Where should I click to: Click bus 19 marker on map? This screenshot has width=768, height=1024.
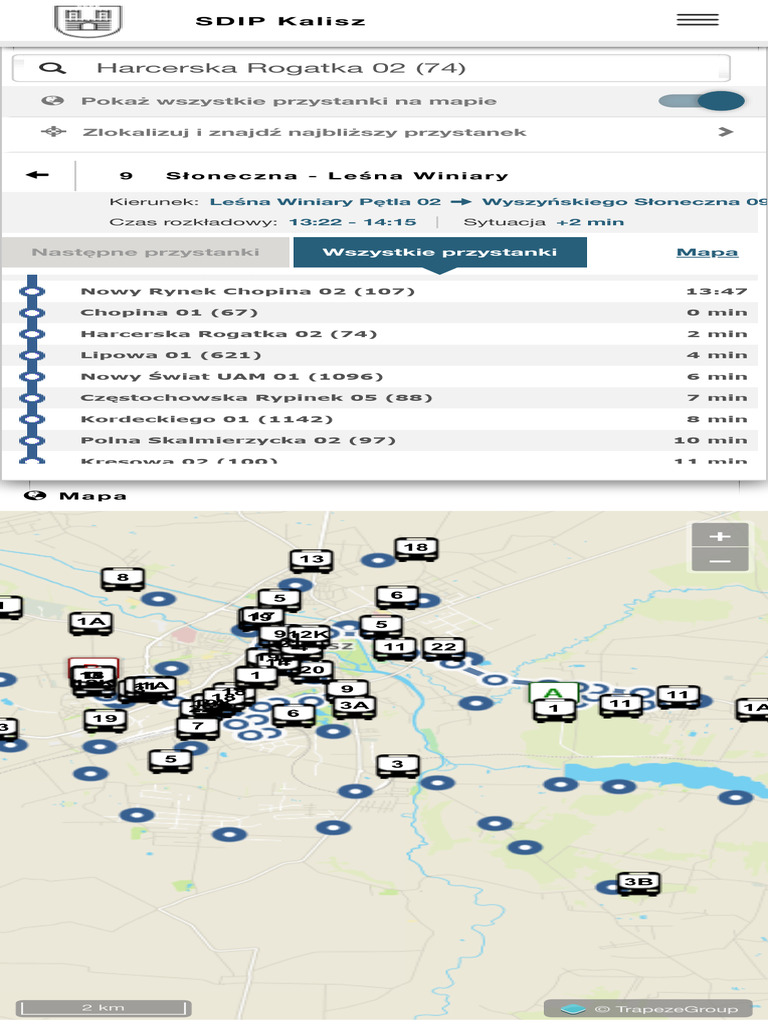coord(105,720)
